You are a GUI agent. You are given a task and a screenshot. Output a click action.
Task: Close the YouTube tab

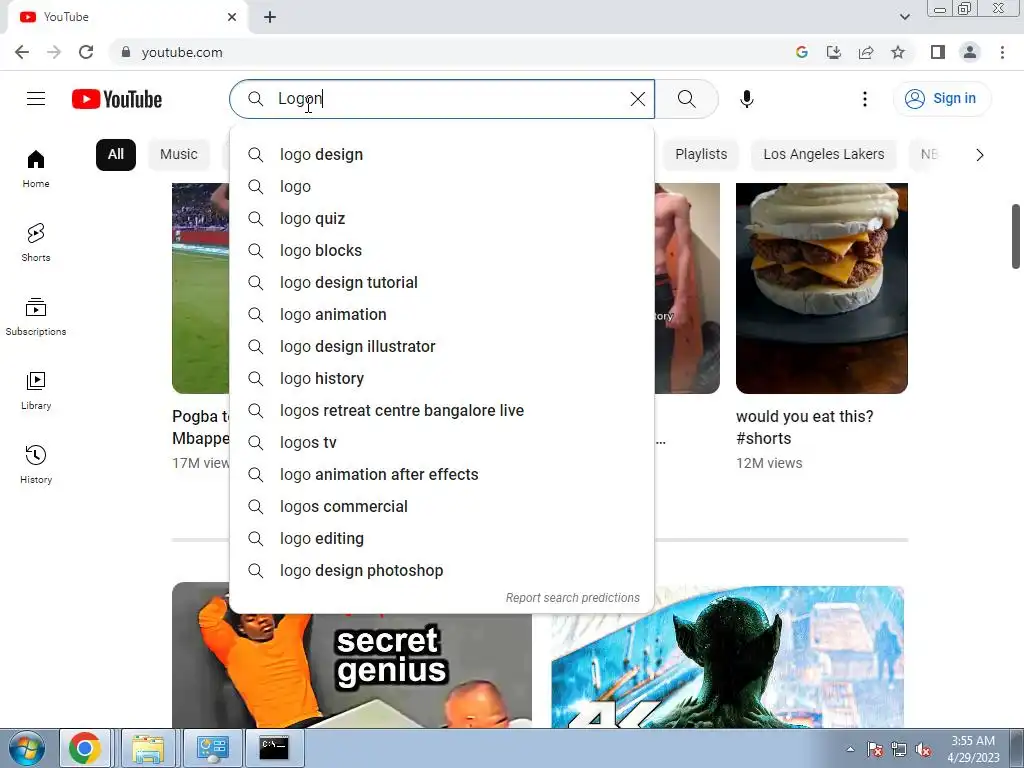(232, 17)
